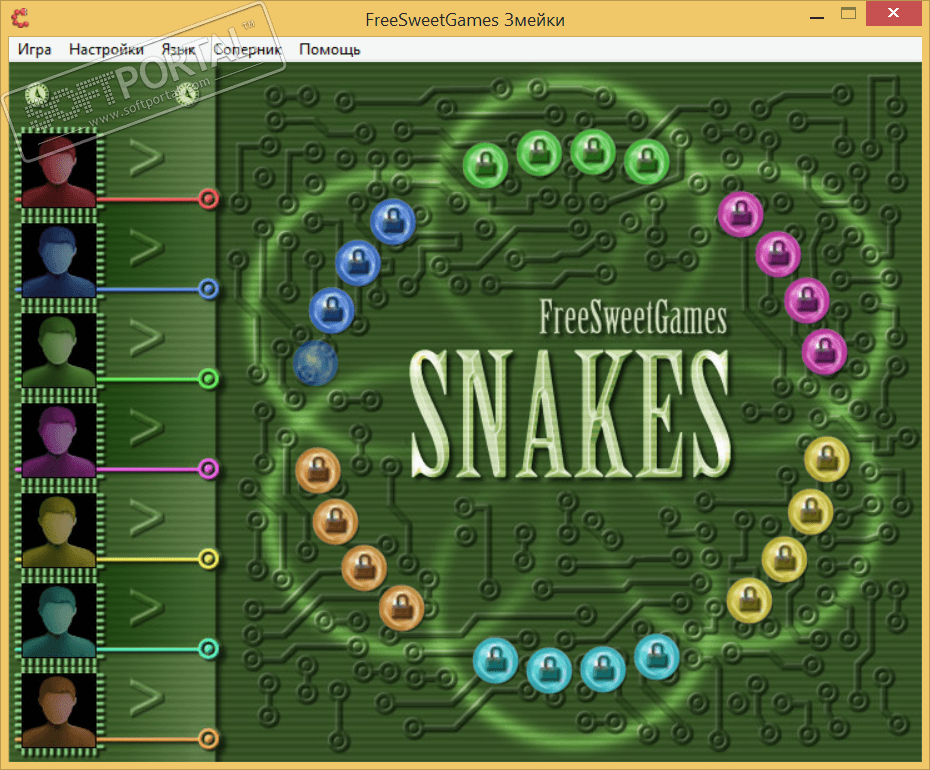The width and height of the screenshot is (930, 770).
Task: Toggle the yellow ring connector
Action: pyautogui.click(x=208, y=559)
